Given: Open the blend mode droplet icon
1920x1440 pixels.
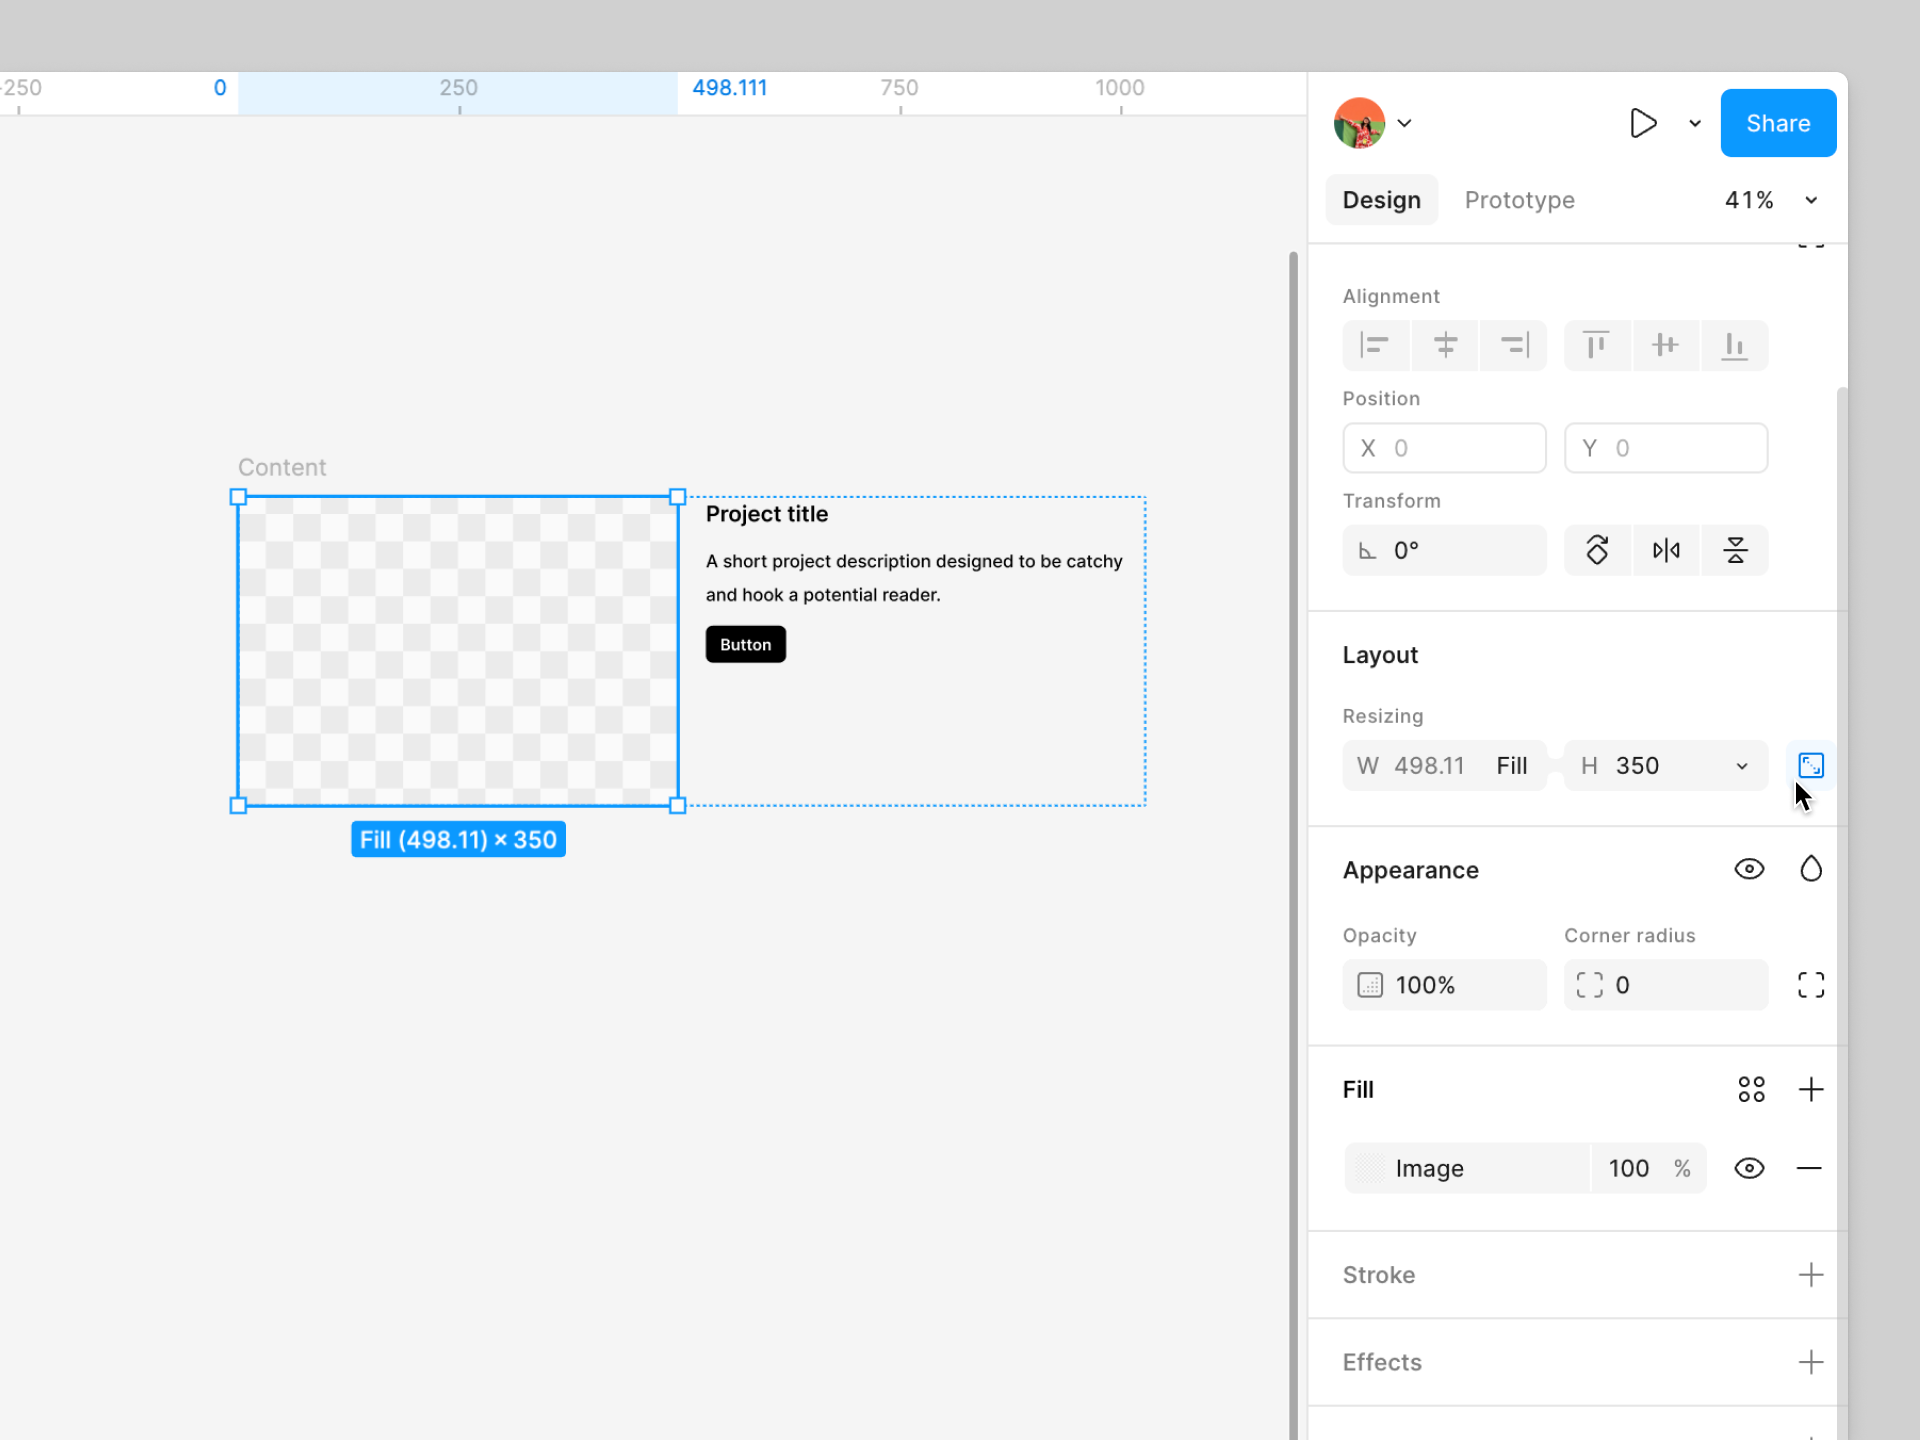Looking at the screenshot, I should pyautogui.click(x=1810, y=869).
